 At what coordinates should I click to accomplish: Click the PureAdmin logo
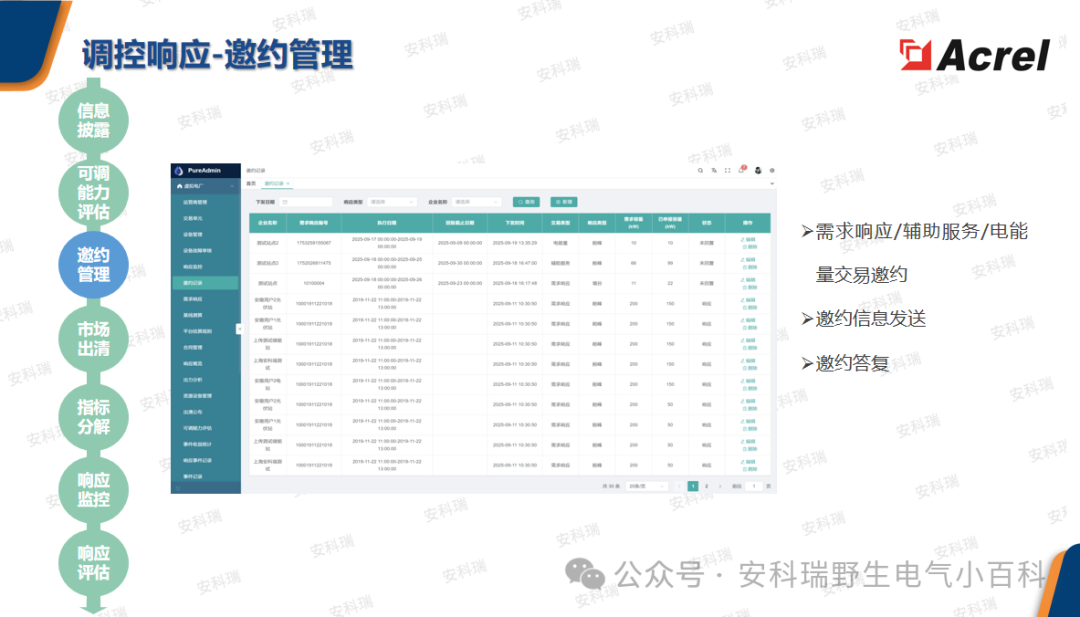click(x=180, y=171)
